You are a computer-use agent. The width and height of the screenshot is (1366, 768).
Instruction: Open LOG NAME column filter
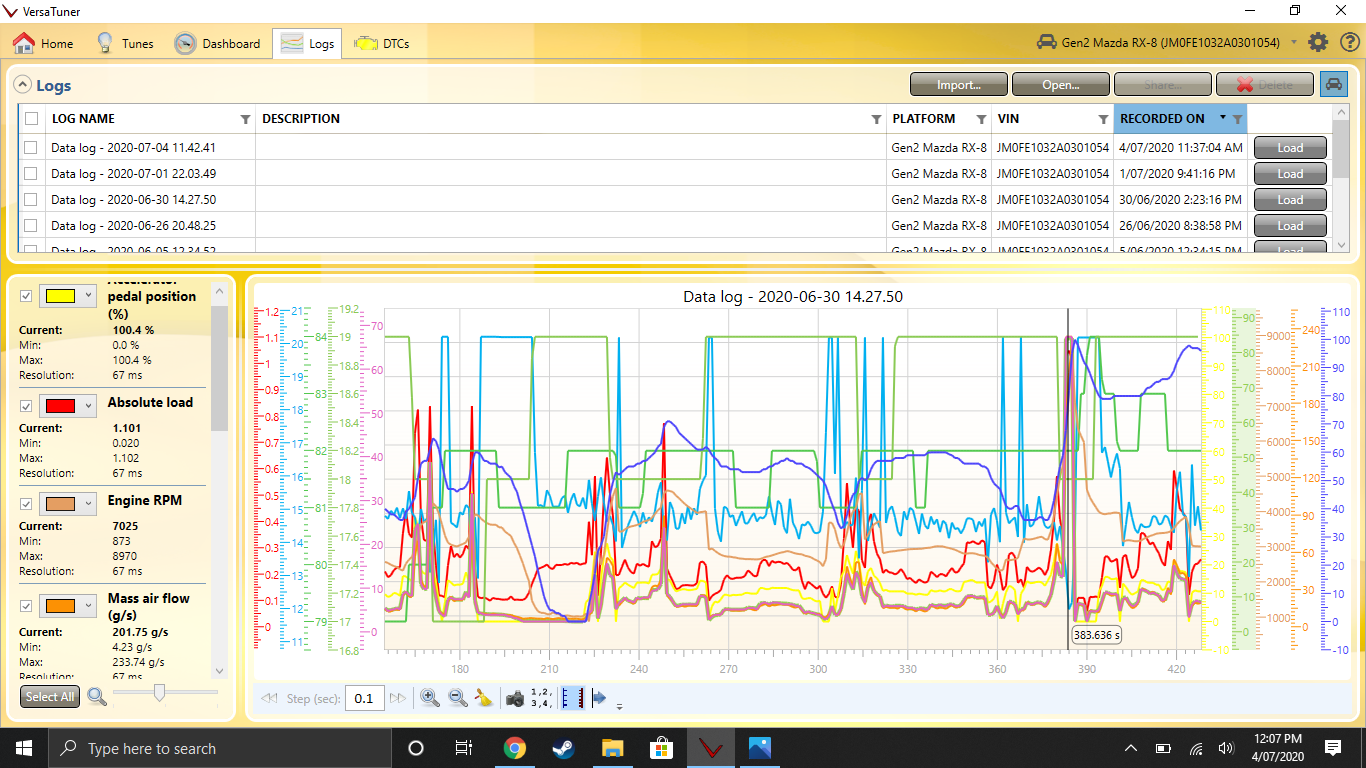(245, 119)
